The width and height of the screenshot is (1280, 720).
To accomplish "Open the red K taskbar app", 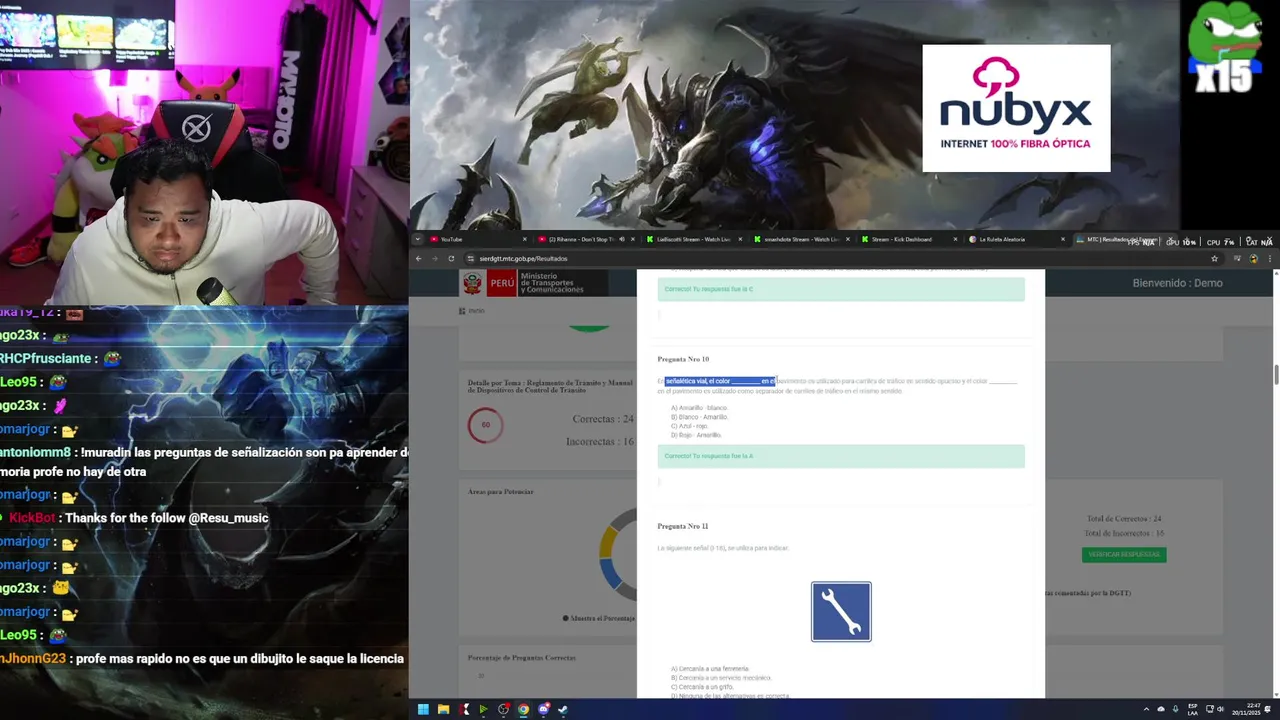I will point(464,709).
